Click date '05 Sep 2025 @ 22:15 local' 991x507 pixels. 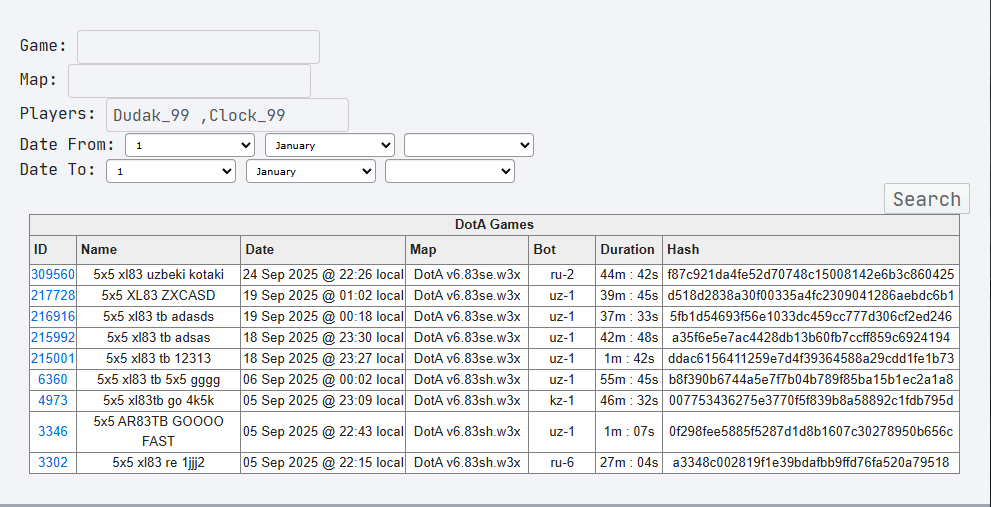tap(323, 462)
